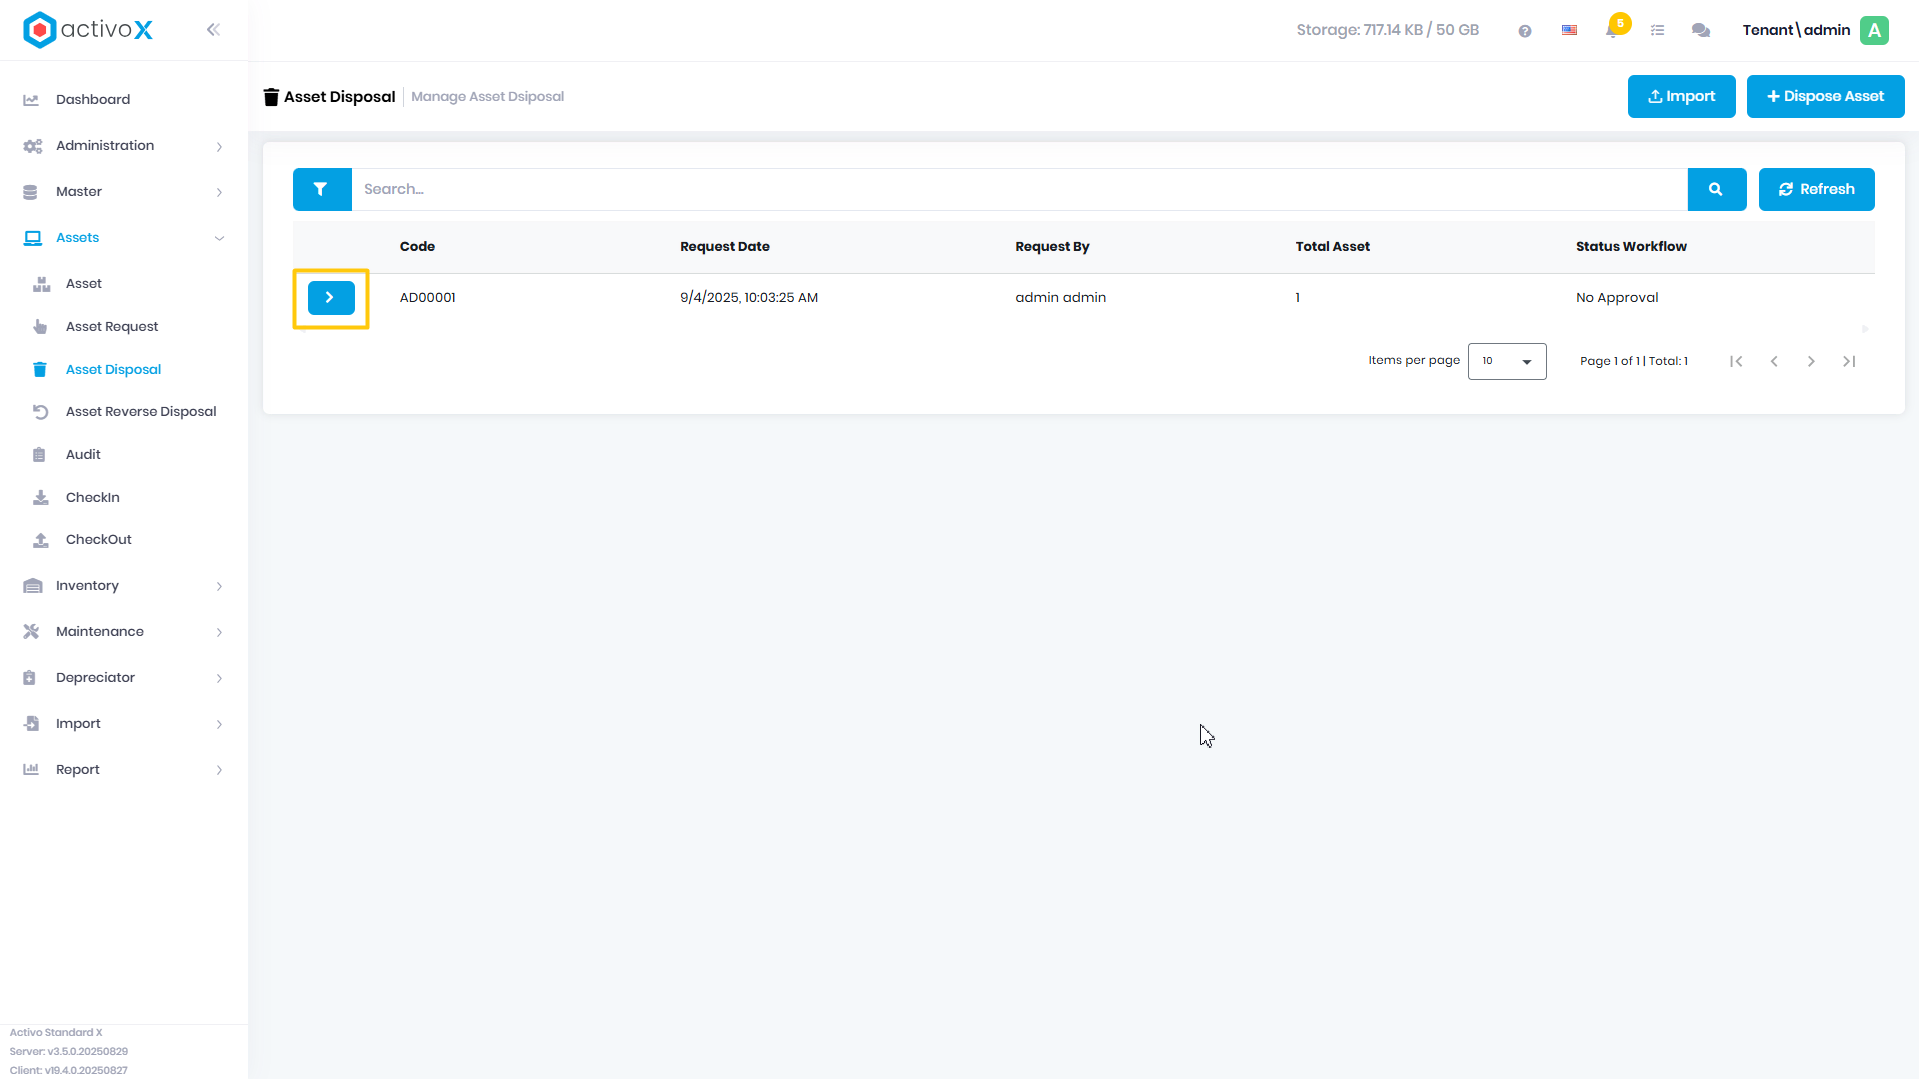Click the Asset Reverse Disposal undo icon
Viewport: 1919px width, 1079px height.
click(40, 412)
